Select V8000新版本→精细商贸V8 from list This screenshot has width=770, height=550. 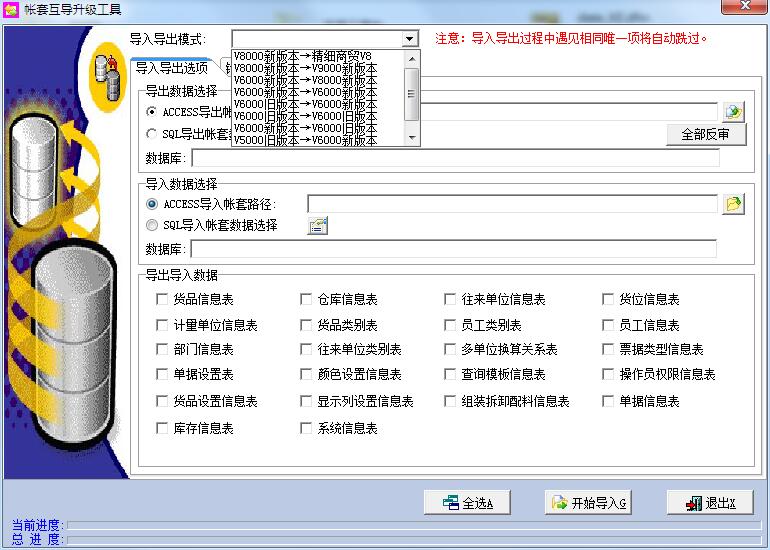click(x=302, y=56)
